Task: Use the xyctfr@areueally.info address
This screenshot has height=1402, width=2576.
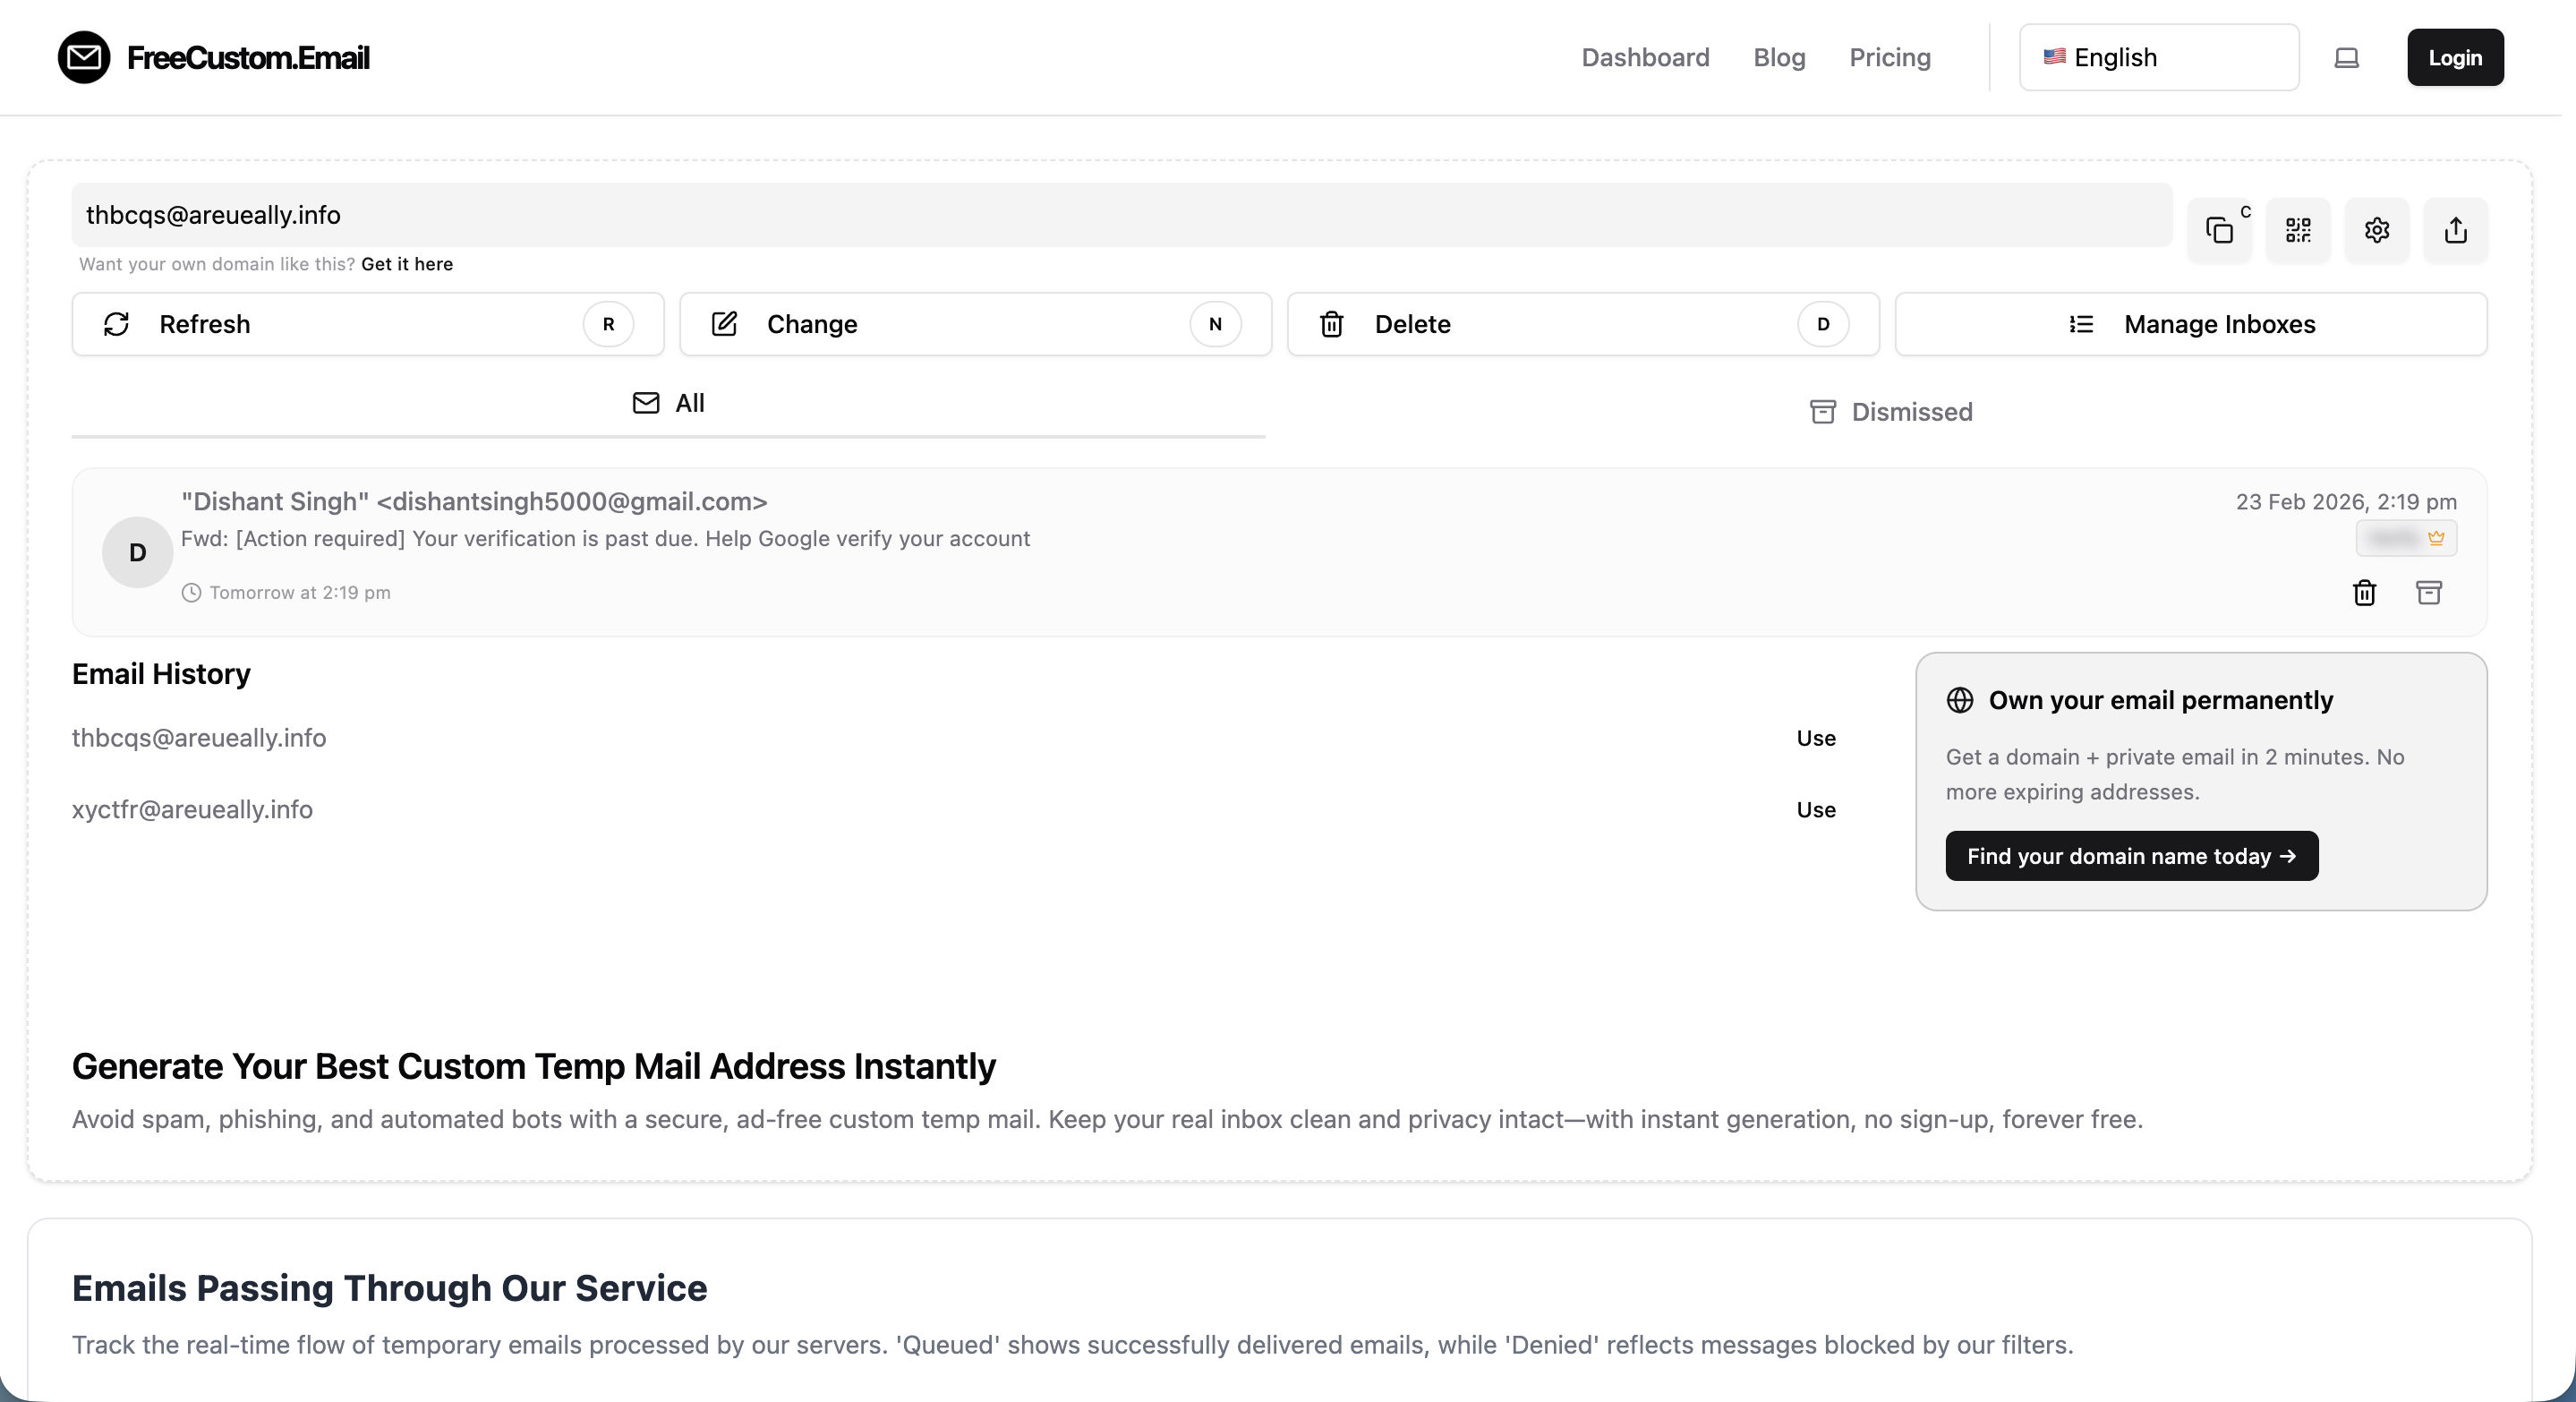Action: click(1816, 810)
